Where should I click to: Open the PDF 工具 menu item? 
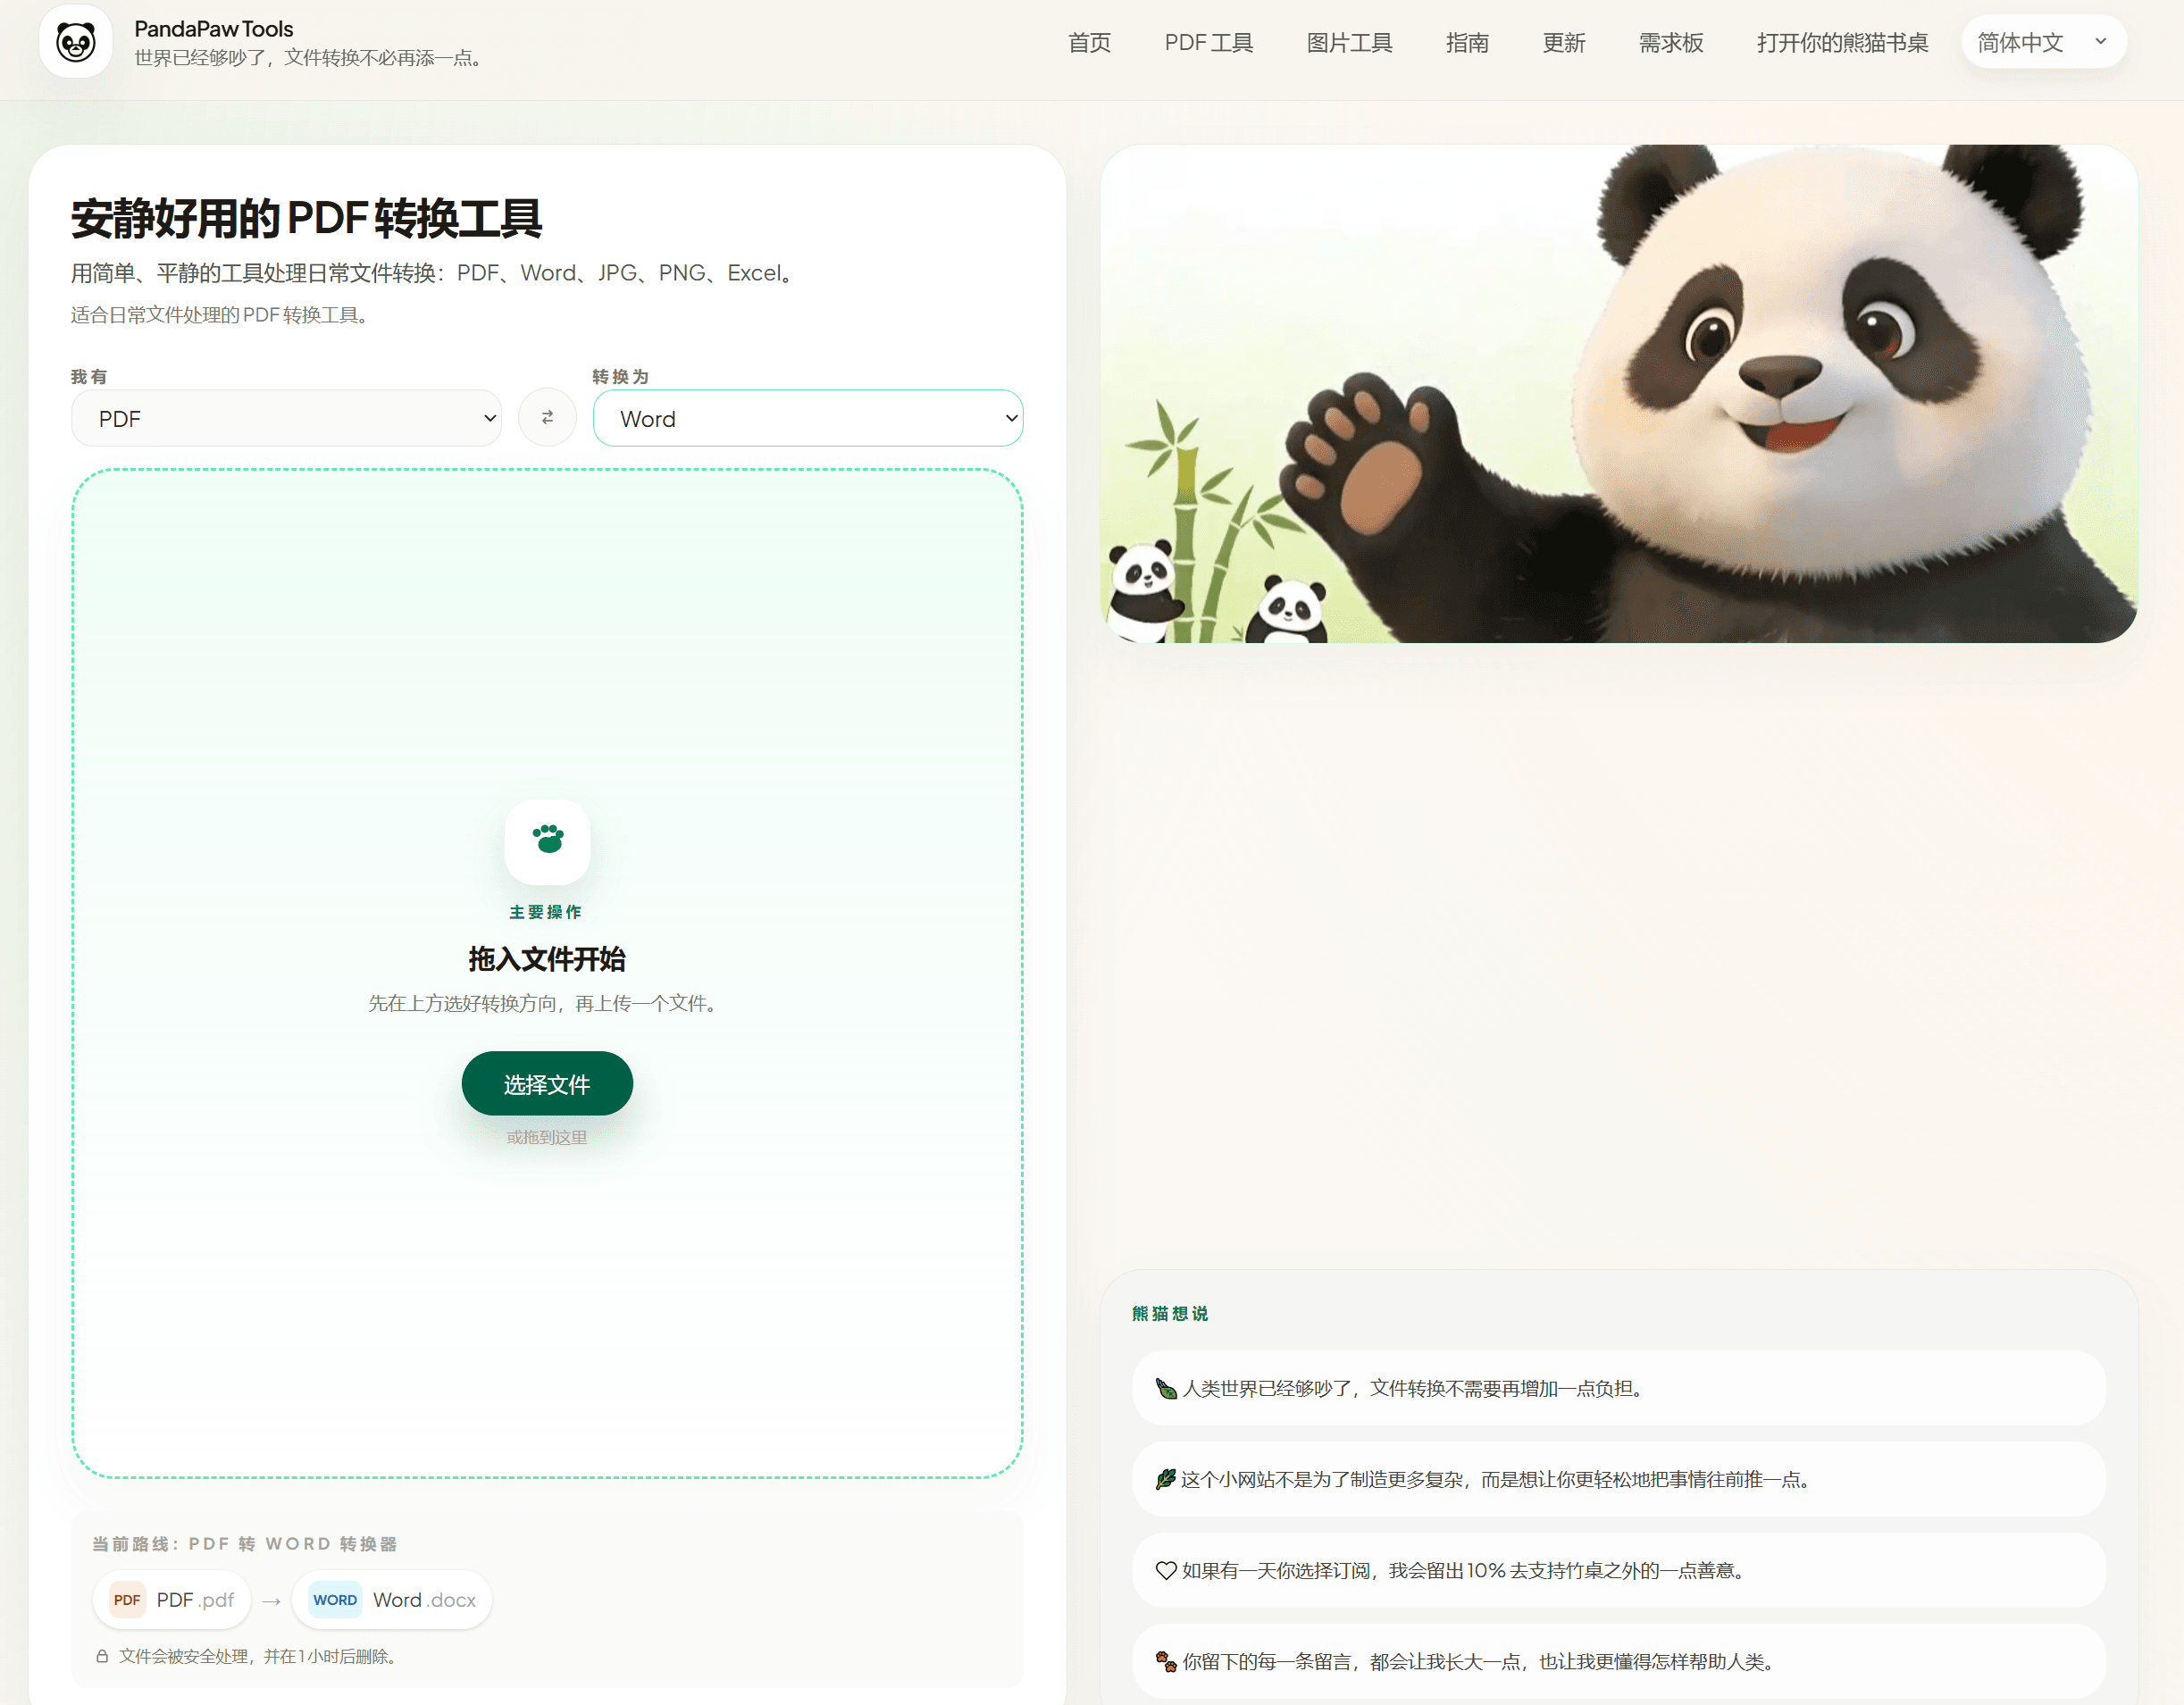[1208, 42]
